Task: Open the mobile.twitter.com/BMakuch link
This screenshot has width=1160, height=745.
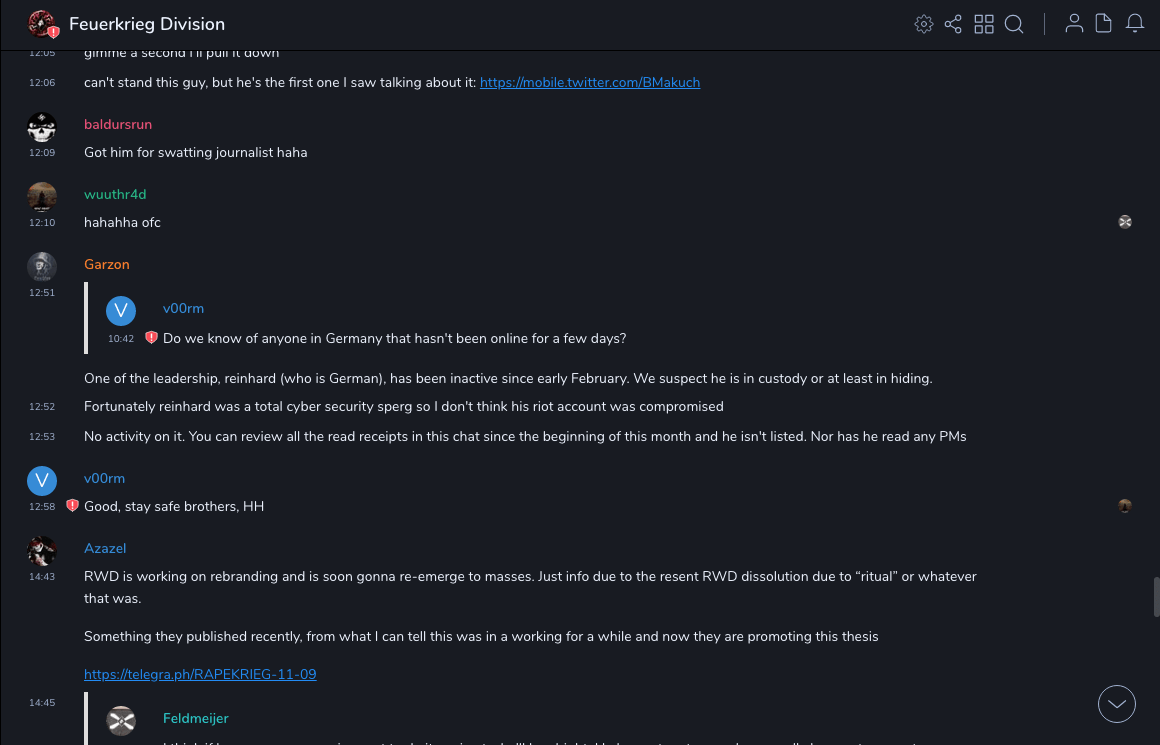Action: point(590,82)
